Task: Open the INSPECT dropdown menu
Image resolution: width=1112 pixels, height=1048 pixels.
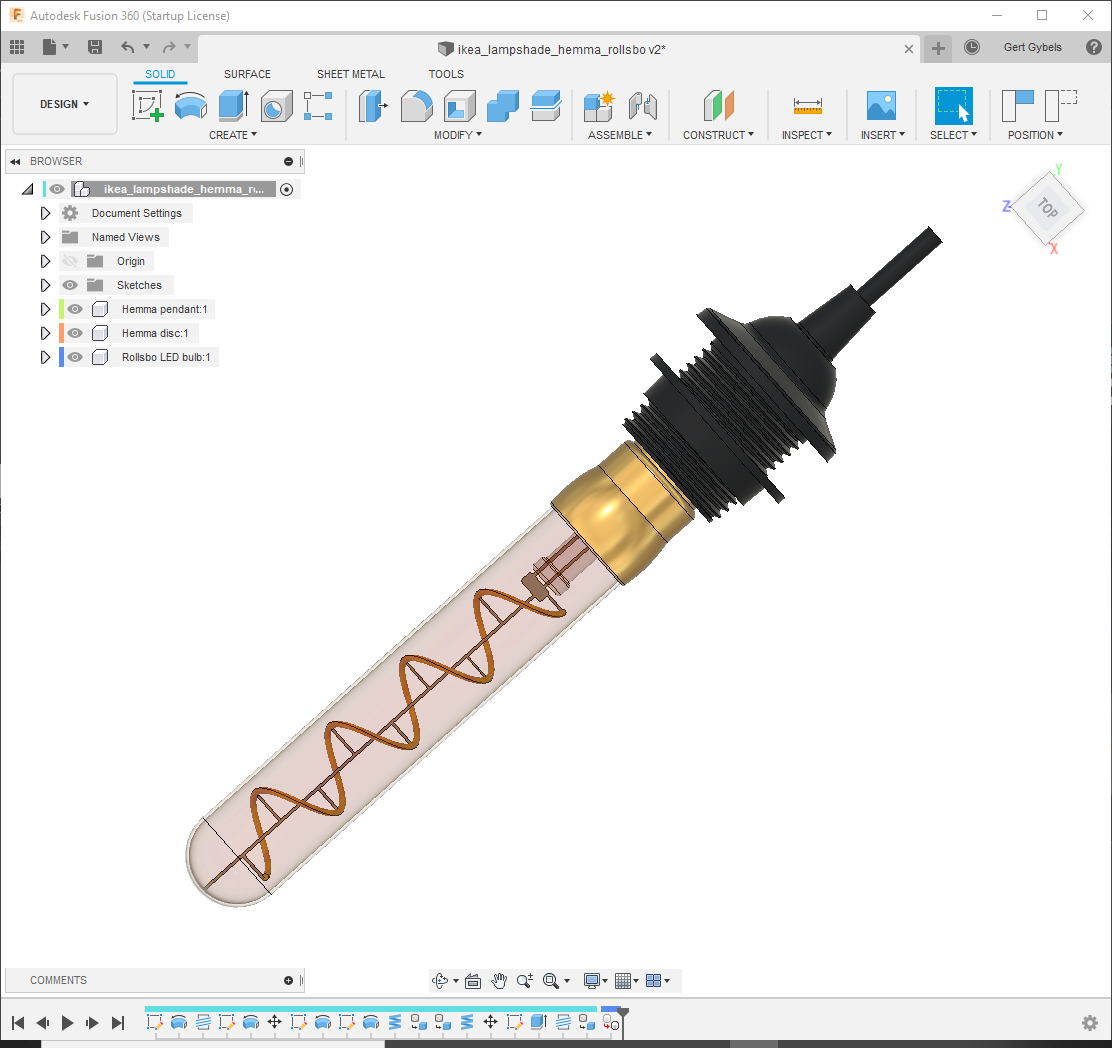Action: coord(806,135)
